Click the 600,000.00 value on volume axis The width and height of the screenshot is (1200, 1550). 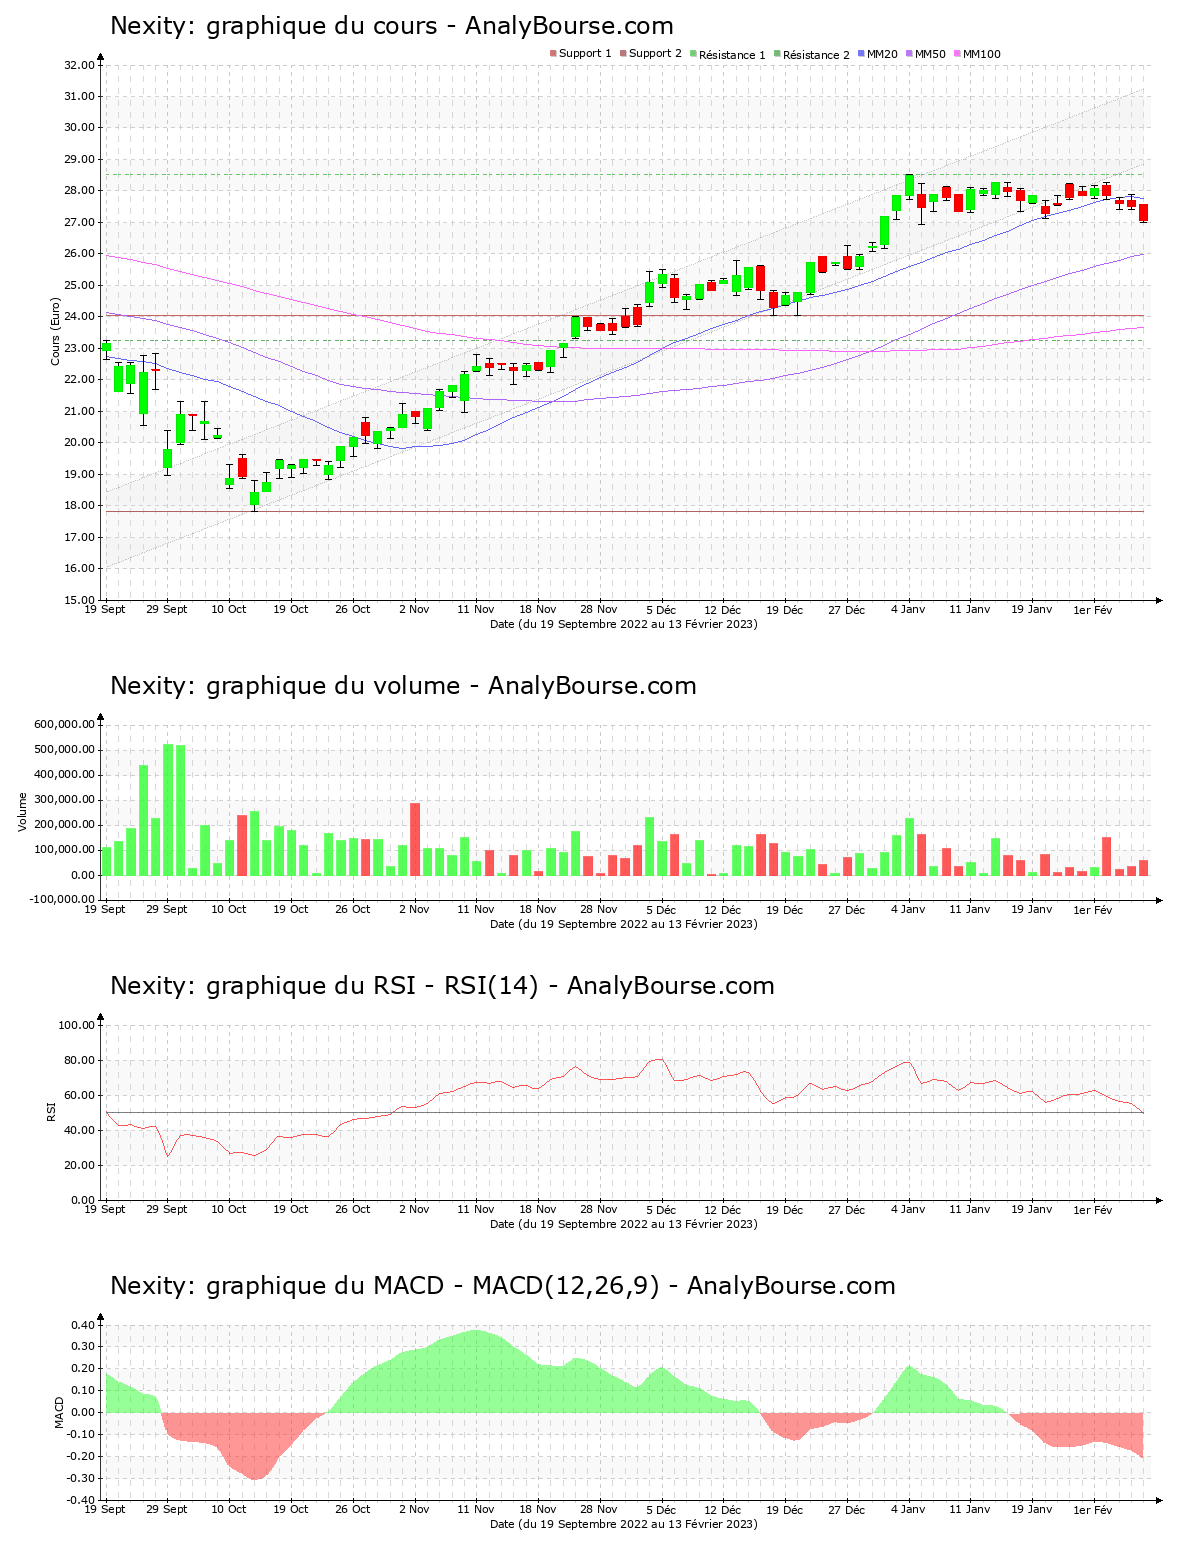pyautogui.click(x=65, y=725)
